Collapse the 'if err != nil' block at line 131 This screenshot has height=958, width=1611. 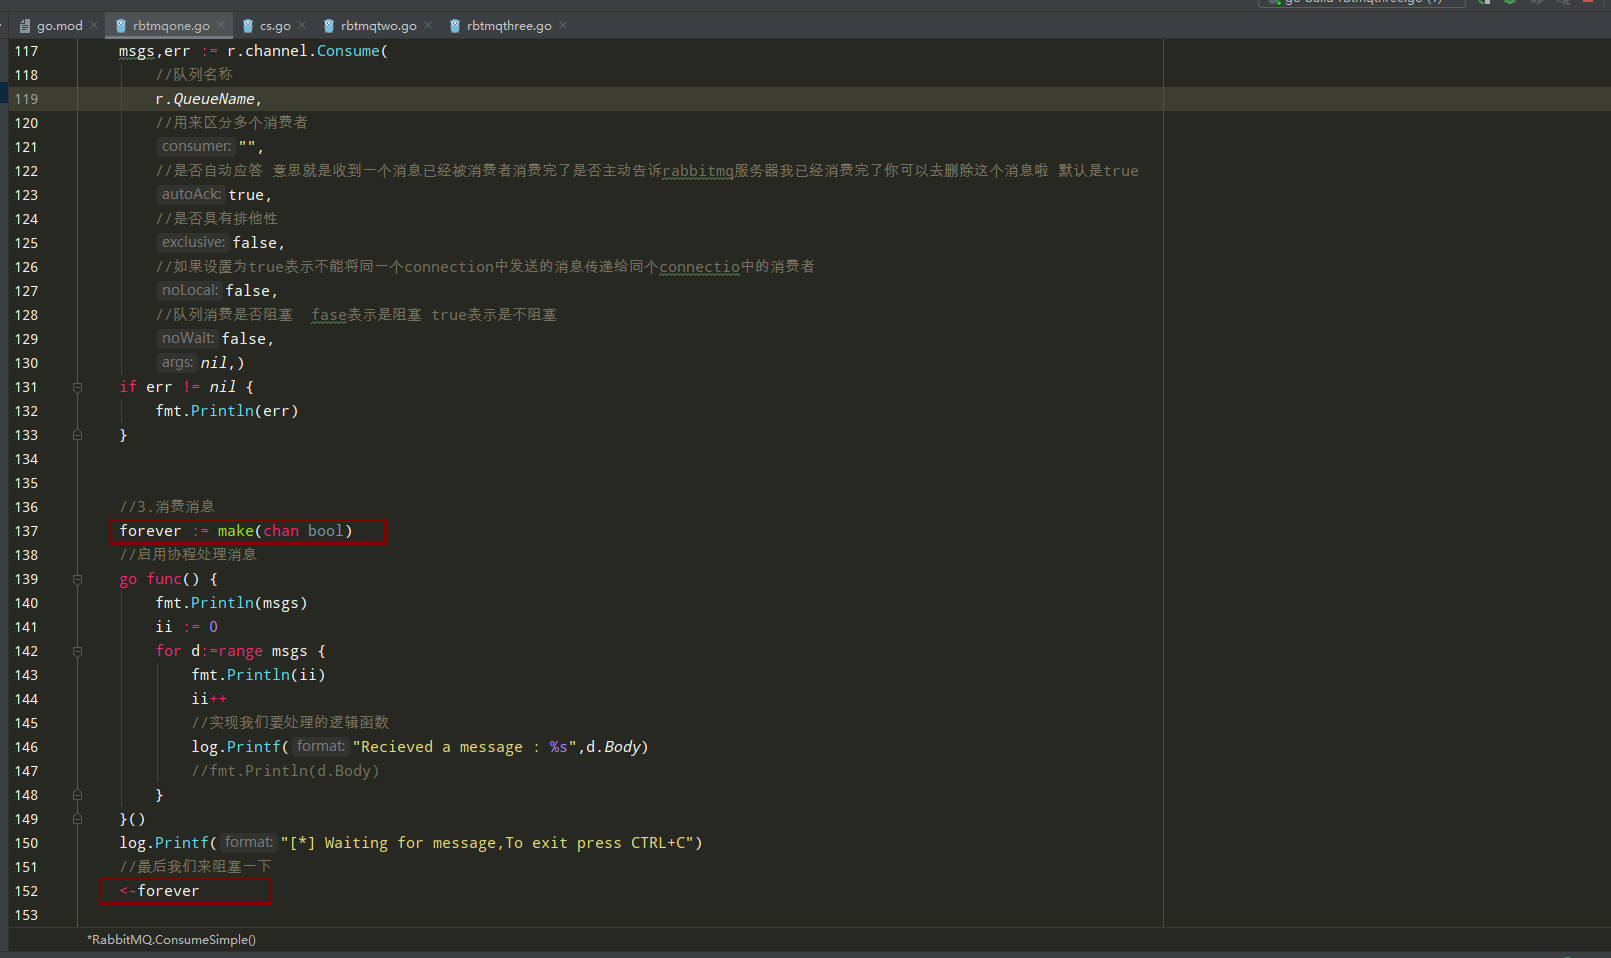pos(77,387)
